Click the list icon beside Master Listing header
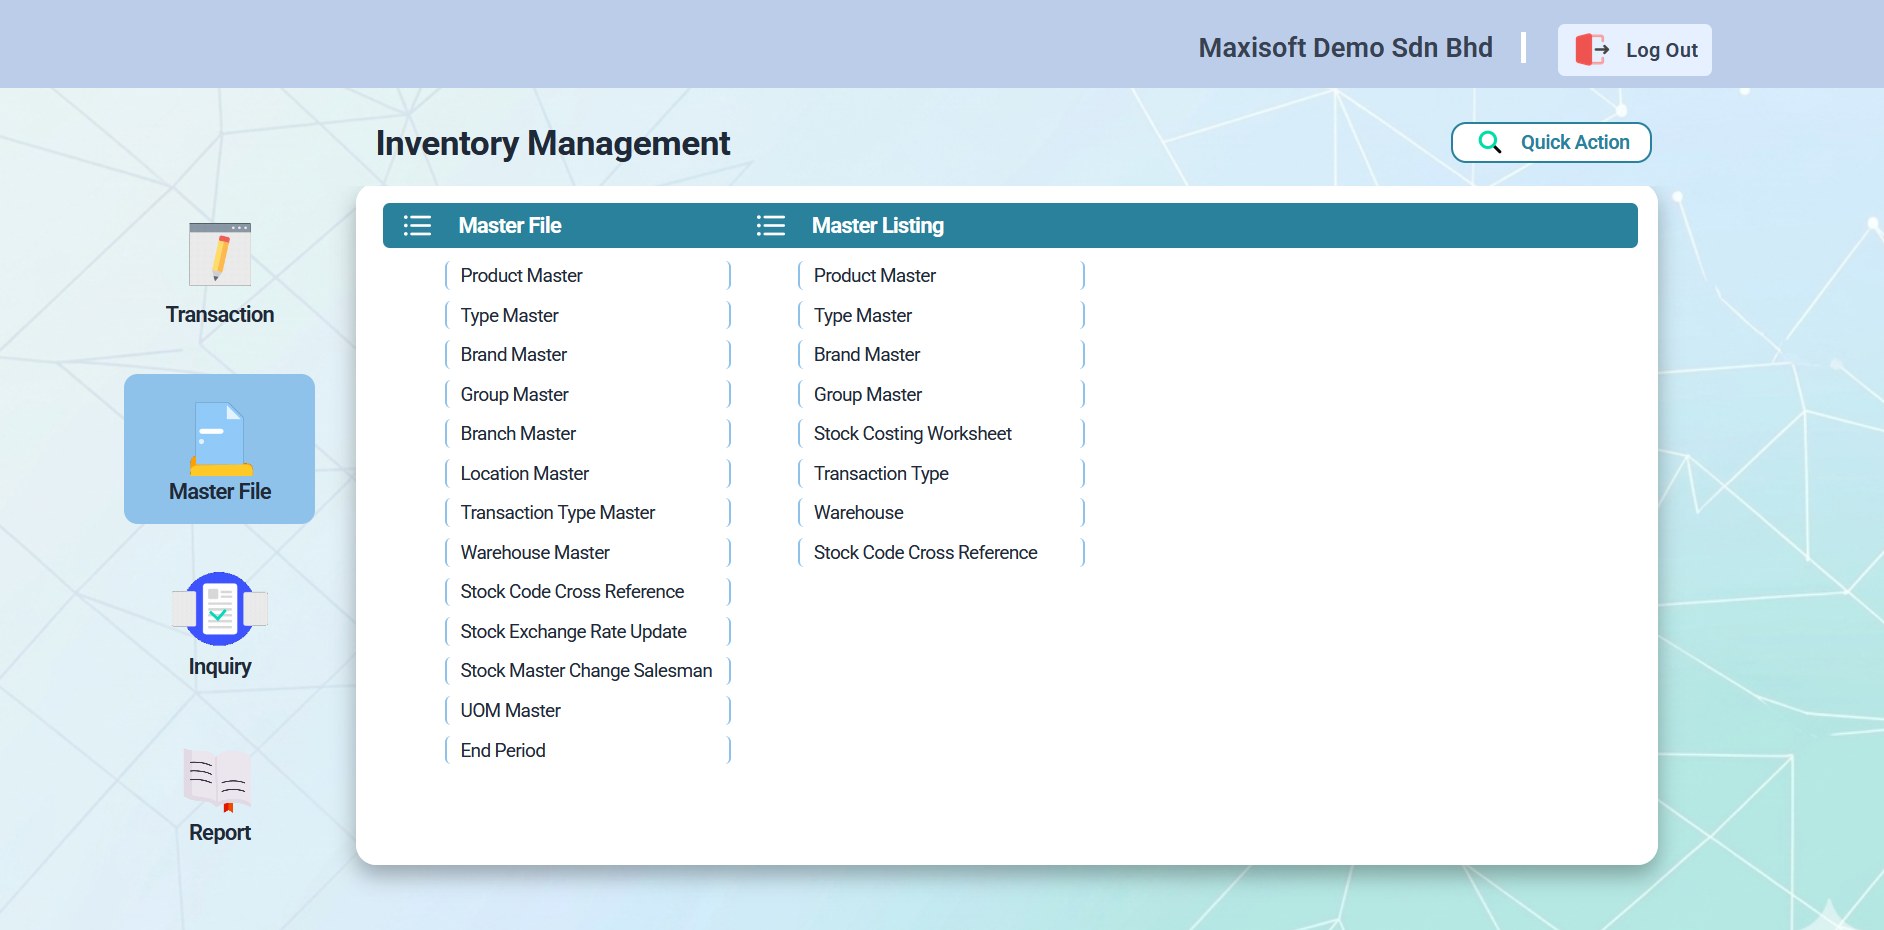 point(770,226)
